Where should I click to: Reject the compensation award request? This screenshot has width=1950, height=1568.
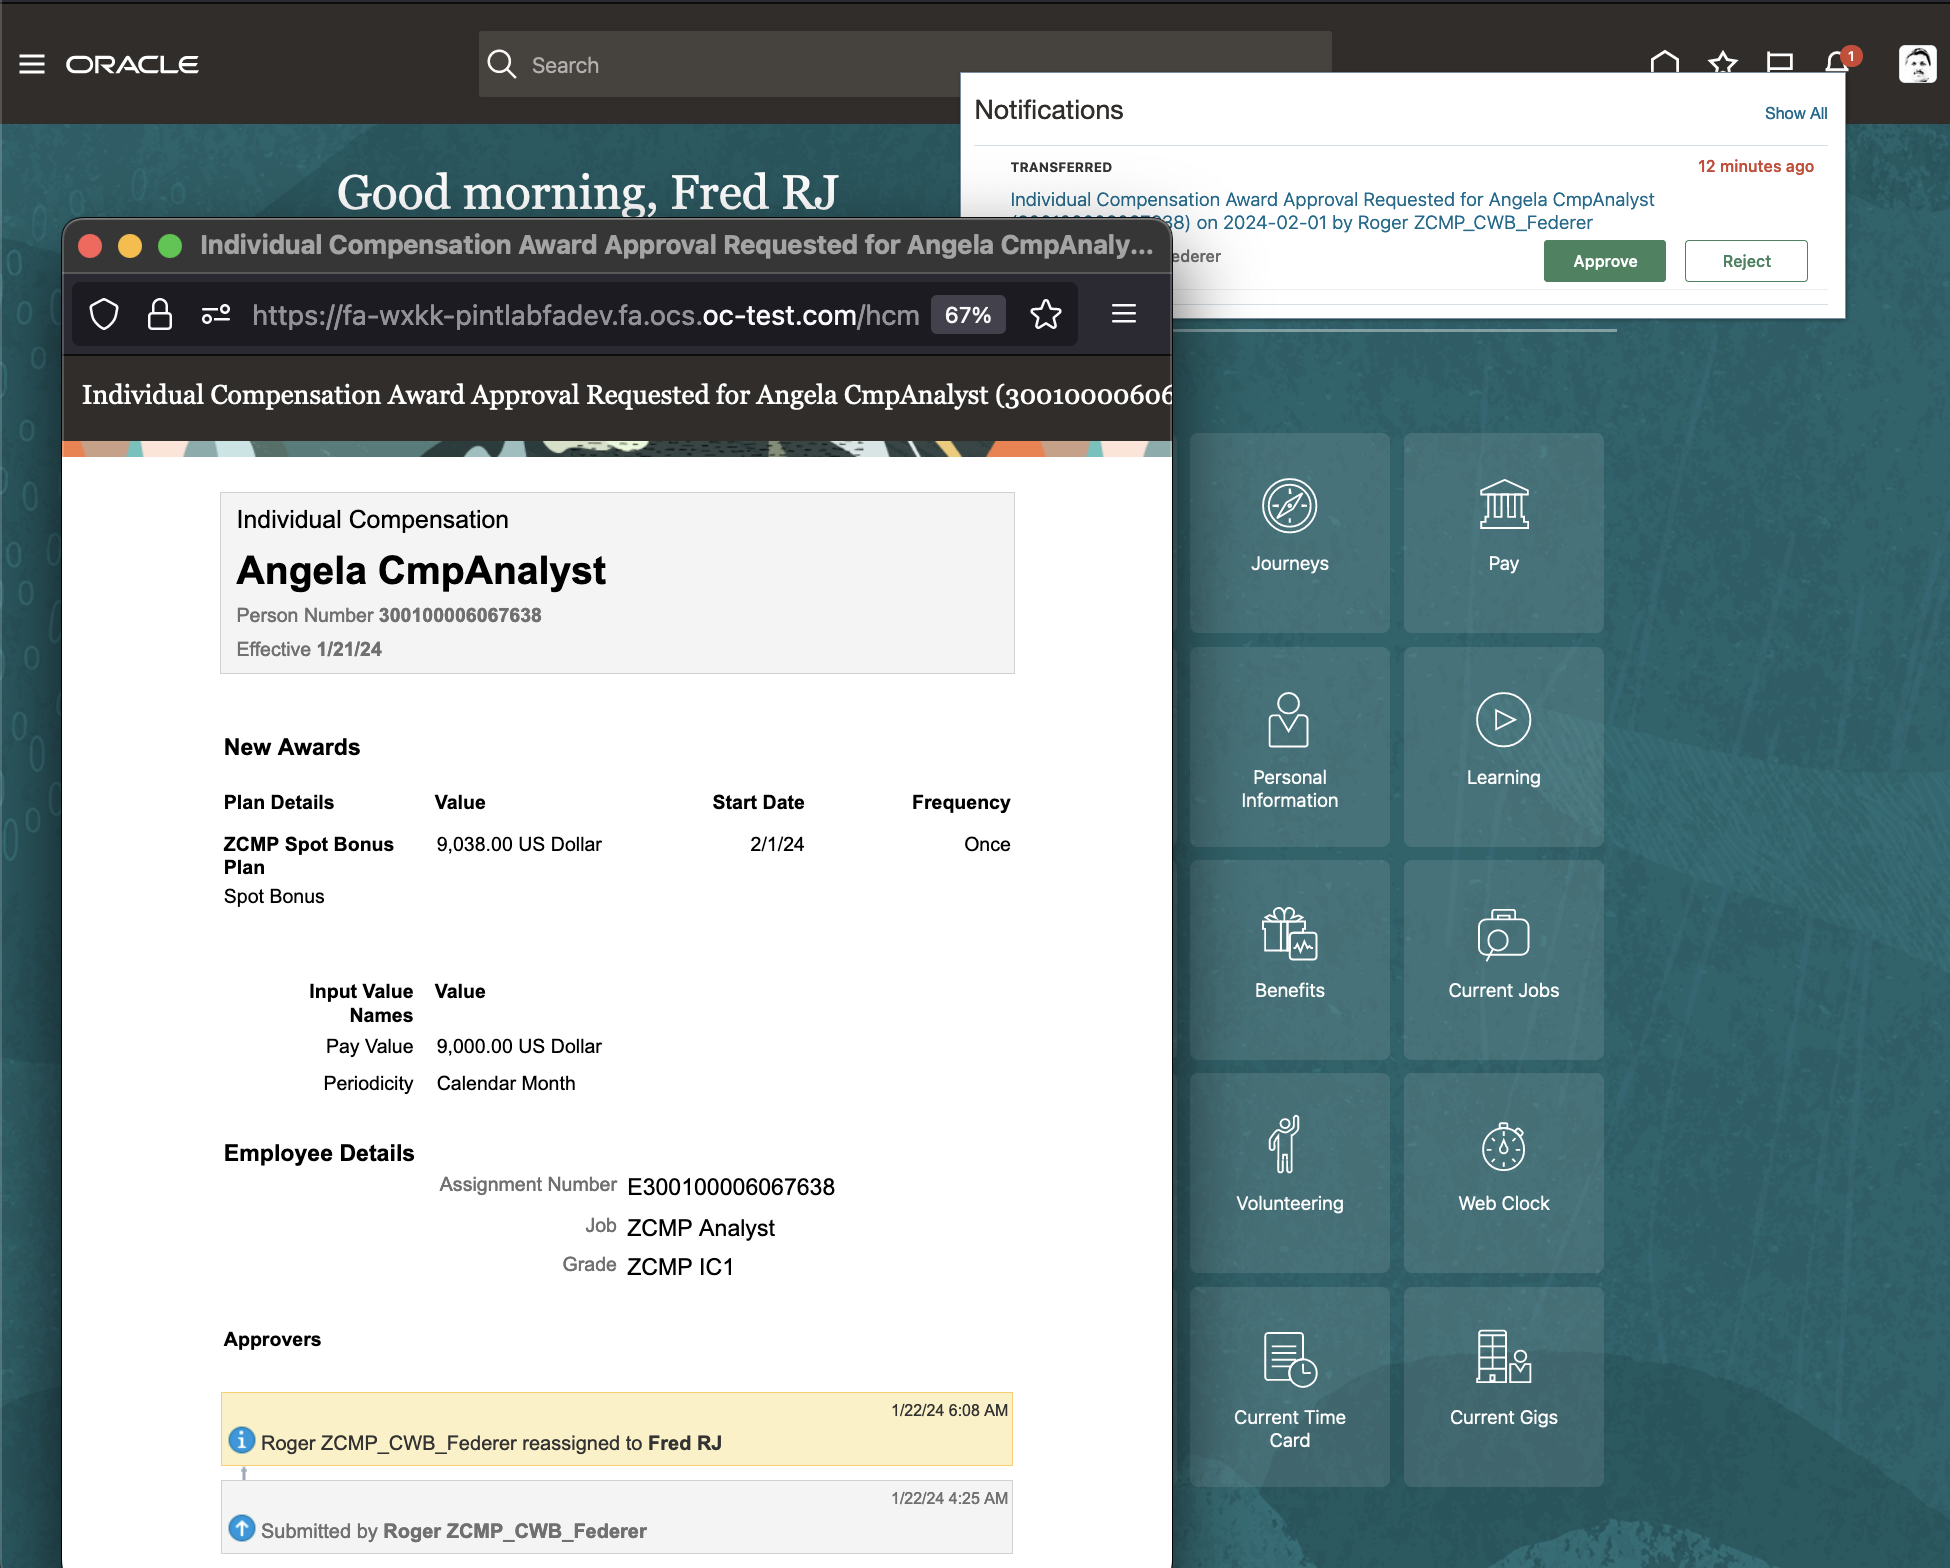point(1745,261)
